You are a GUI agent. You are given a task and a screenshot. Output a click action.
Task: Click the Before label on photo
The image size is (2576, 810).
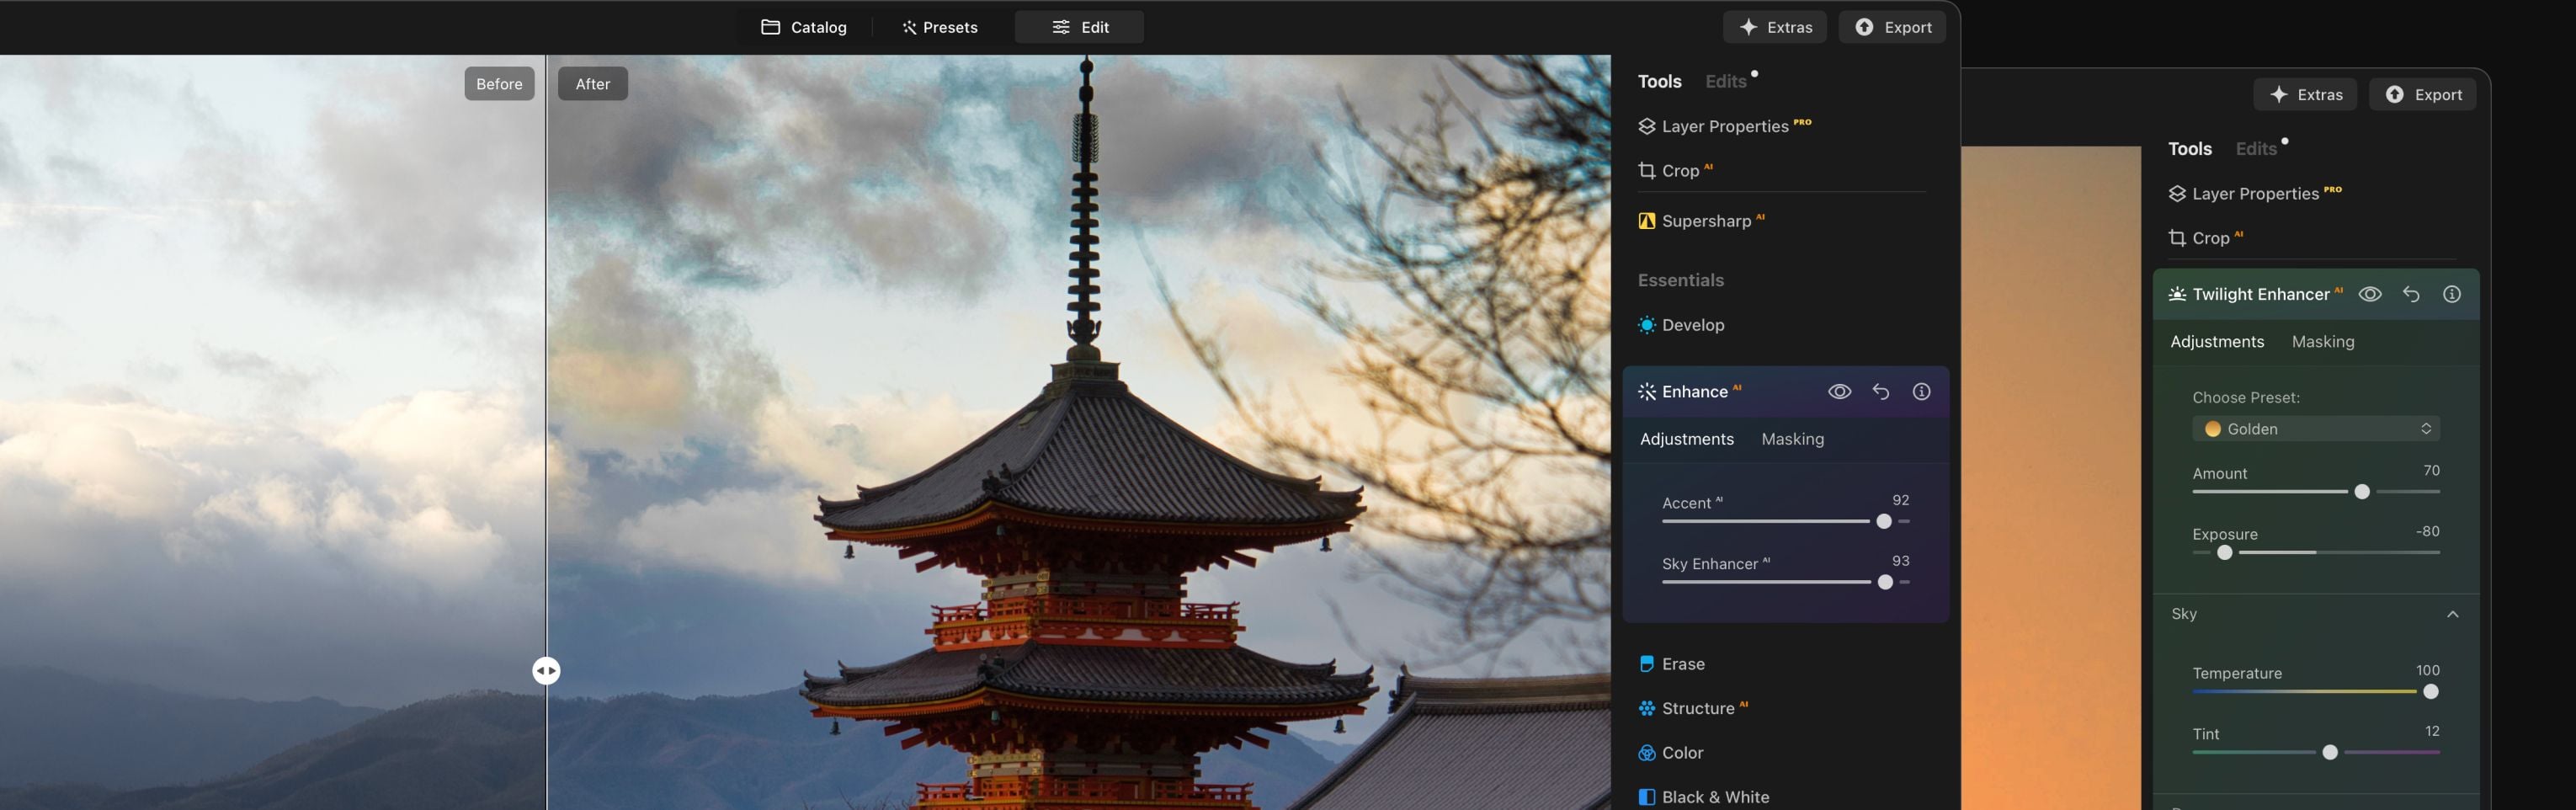coord(499,84)
